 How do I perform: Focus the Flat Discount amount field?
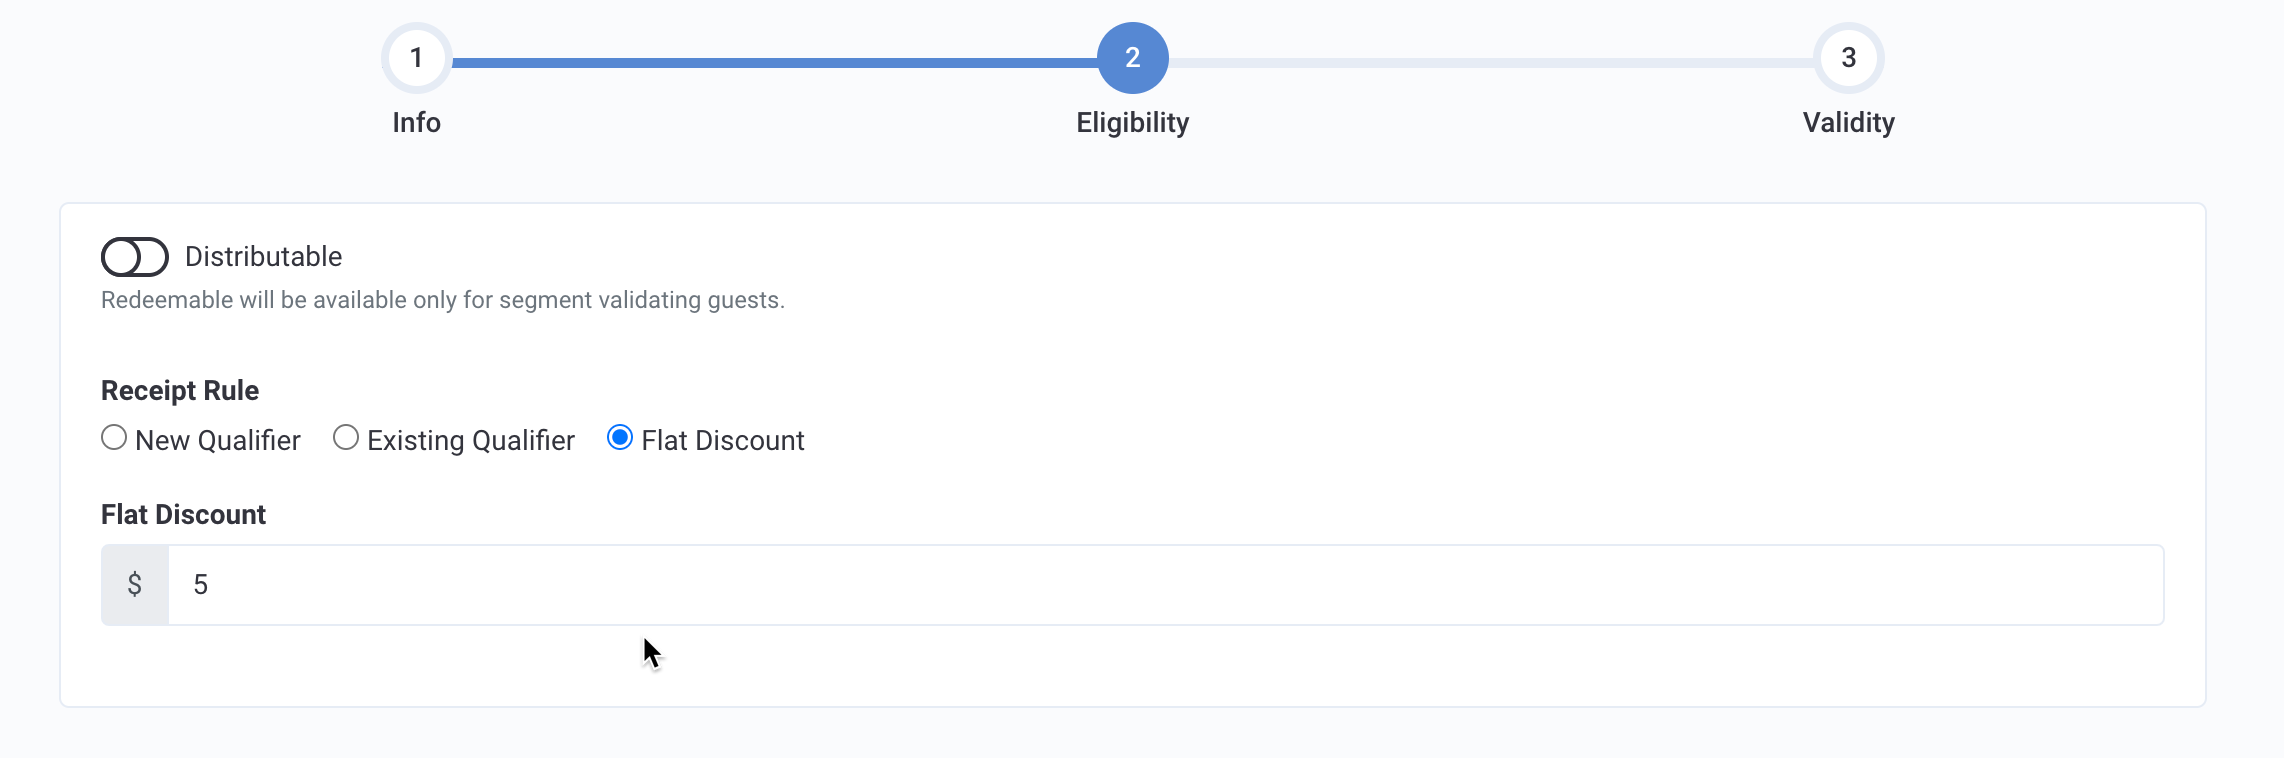[x=1166, y=585]
